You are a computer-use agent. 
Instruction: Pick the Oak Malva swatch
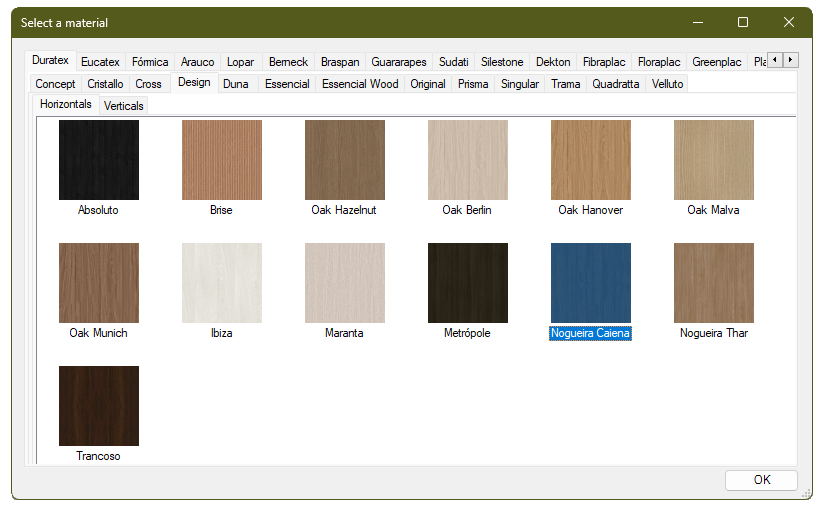[x=714, y=160]
